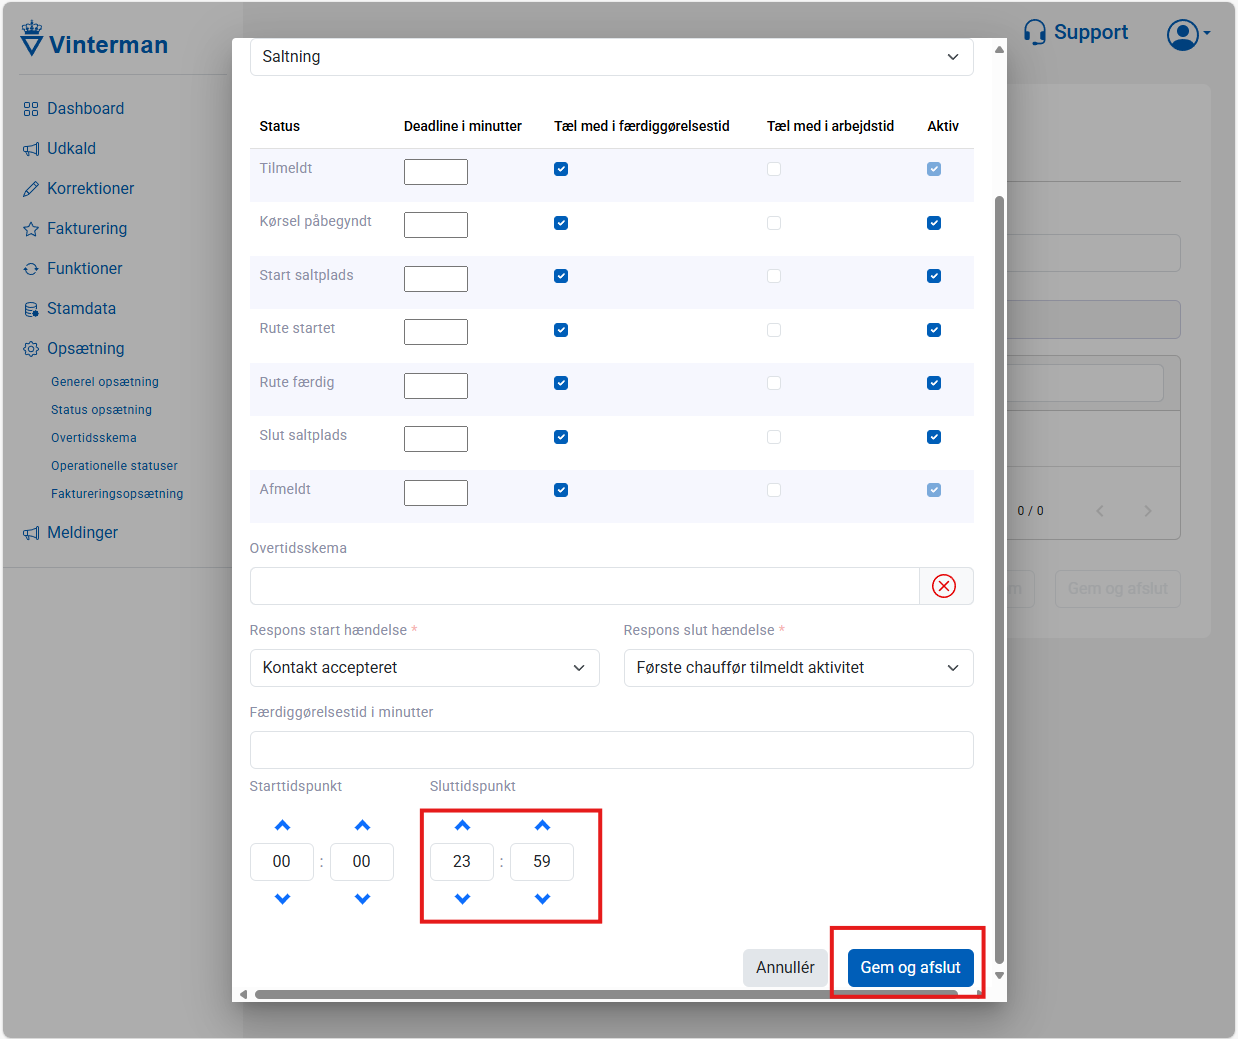Increase Sluttidspunkt hours with the up arrow
Image resolution: width=1238 pixels, height=1039 pixels.
(462, 825)
